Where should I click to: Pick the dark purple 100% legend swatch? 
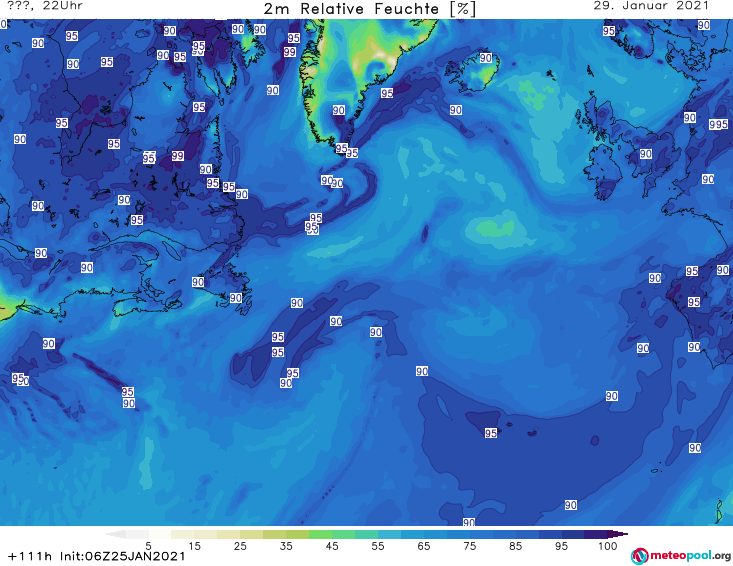pyautogui.click(x=596, y=534)
